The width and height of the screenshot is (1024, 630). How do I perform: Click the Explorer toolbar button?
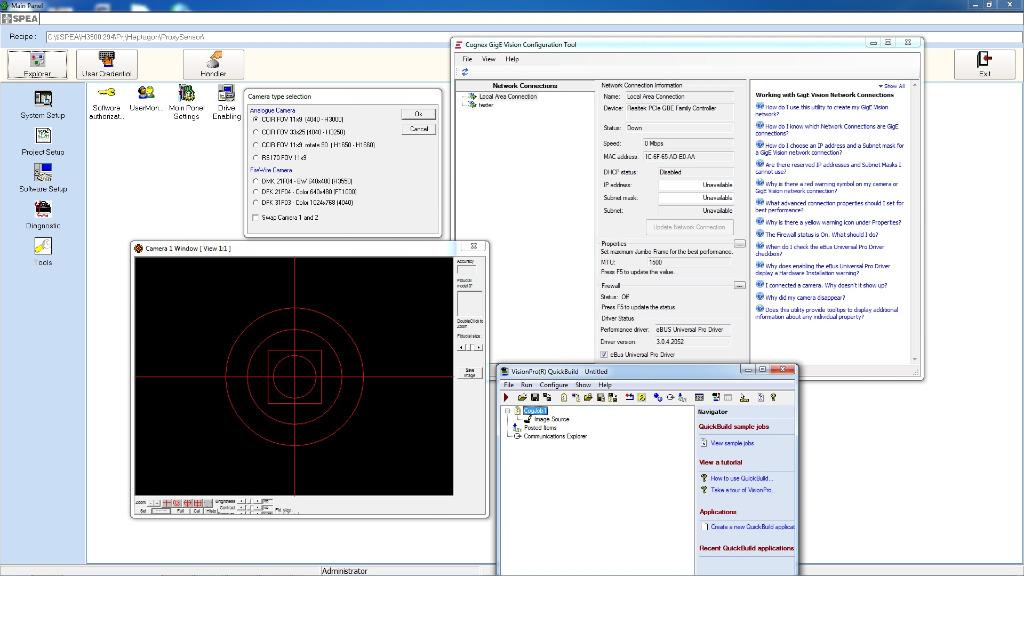pyautogui.click(x=37, y=64)
